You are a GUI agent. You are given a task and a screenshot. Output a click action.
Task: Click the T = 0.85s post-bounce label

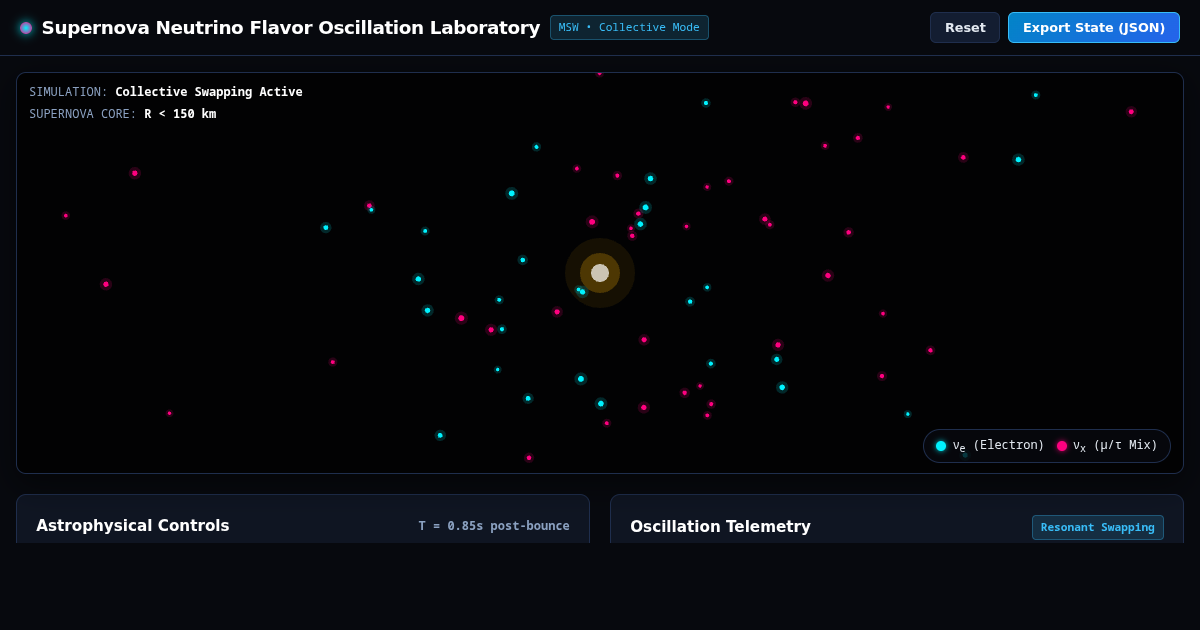494,526
